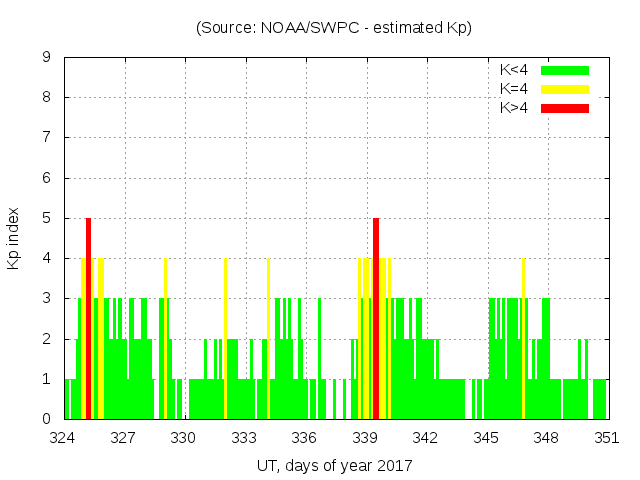Click the 5 tick label on y-axis
The height and width of the screenshot is (480, 640).
[47, 218]
